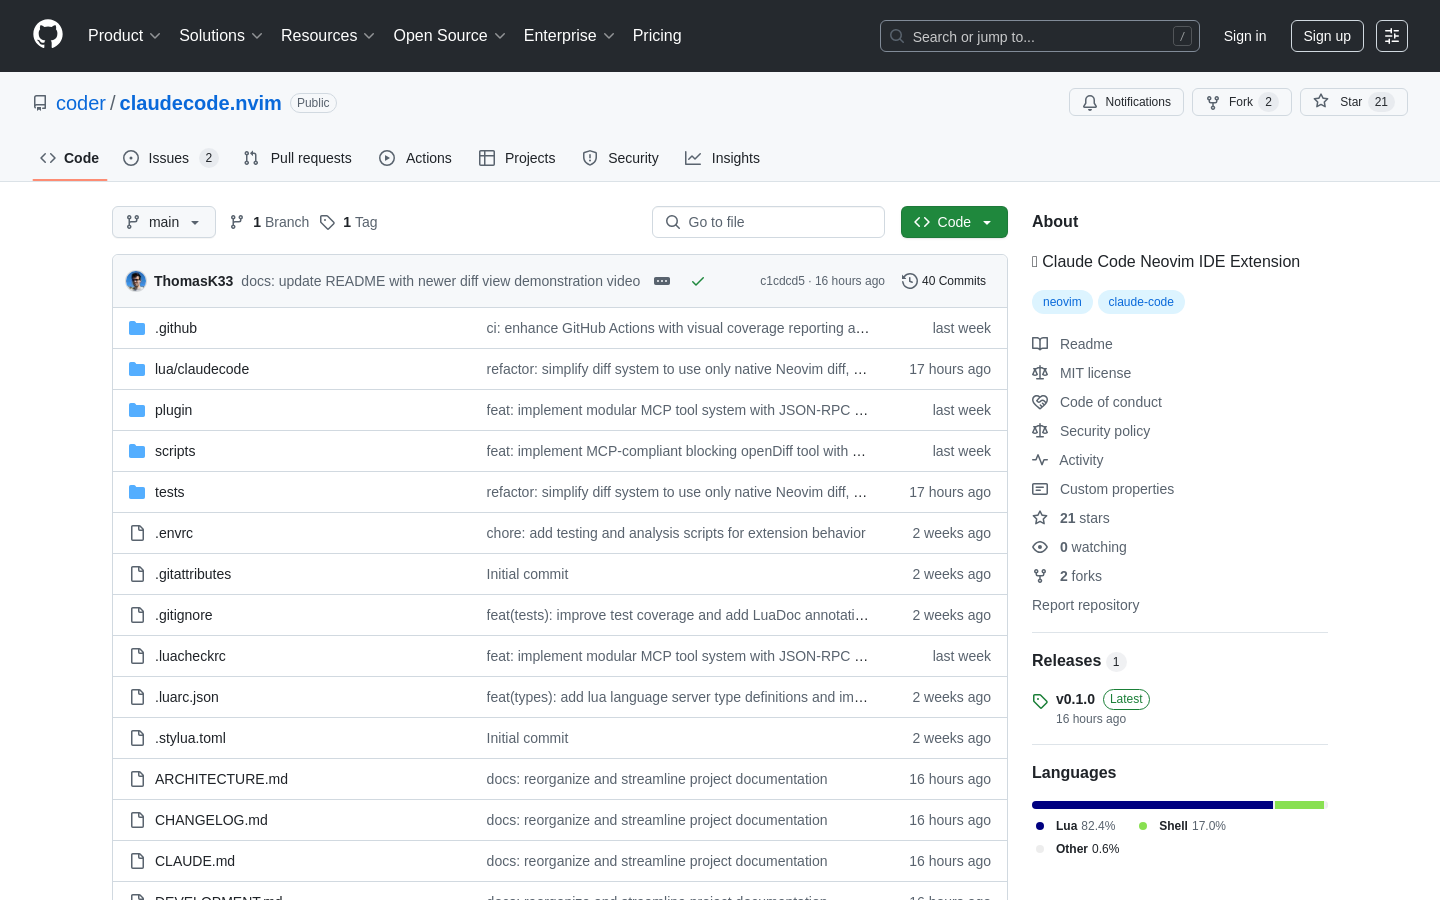Open the CLAUDE.md file
1440x900 pixels.
(x=195, y=861)
